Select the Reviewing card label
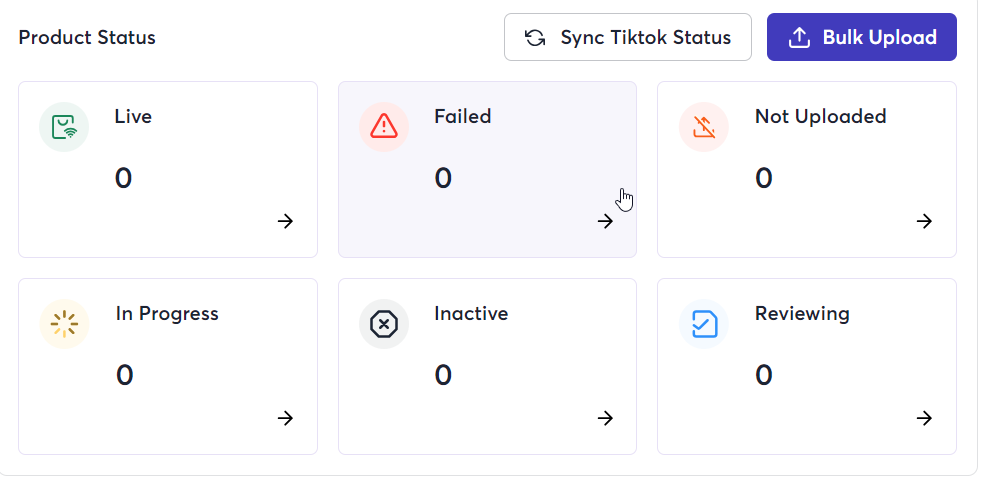 (x=802, y=314)
